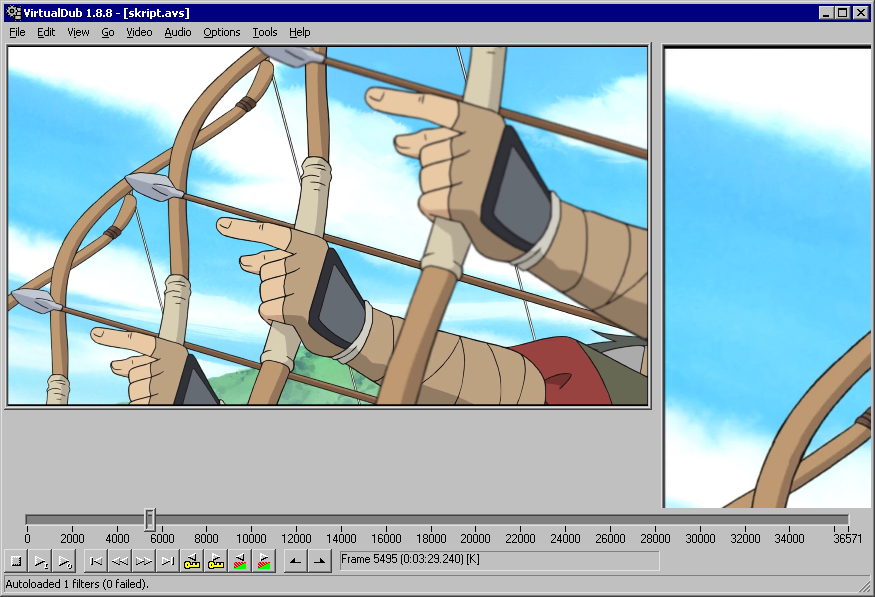Click the timeline label 2000

point(72,538)
